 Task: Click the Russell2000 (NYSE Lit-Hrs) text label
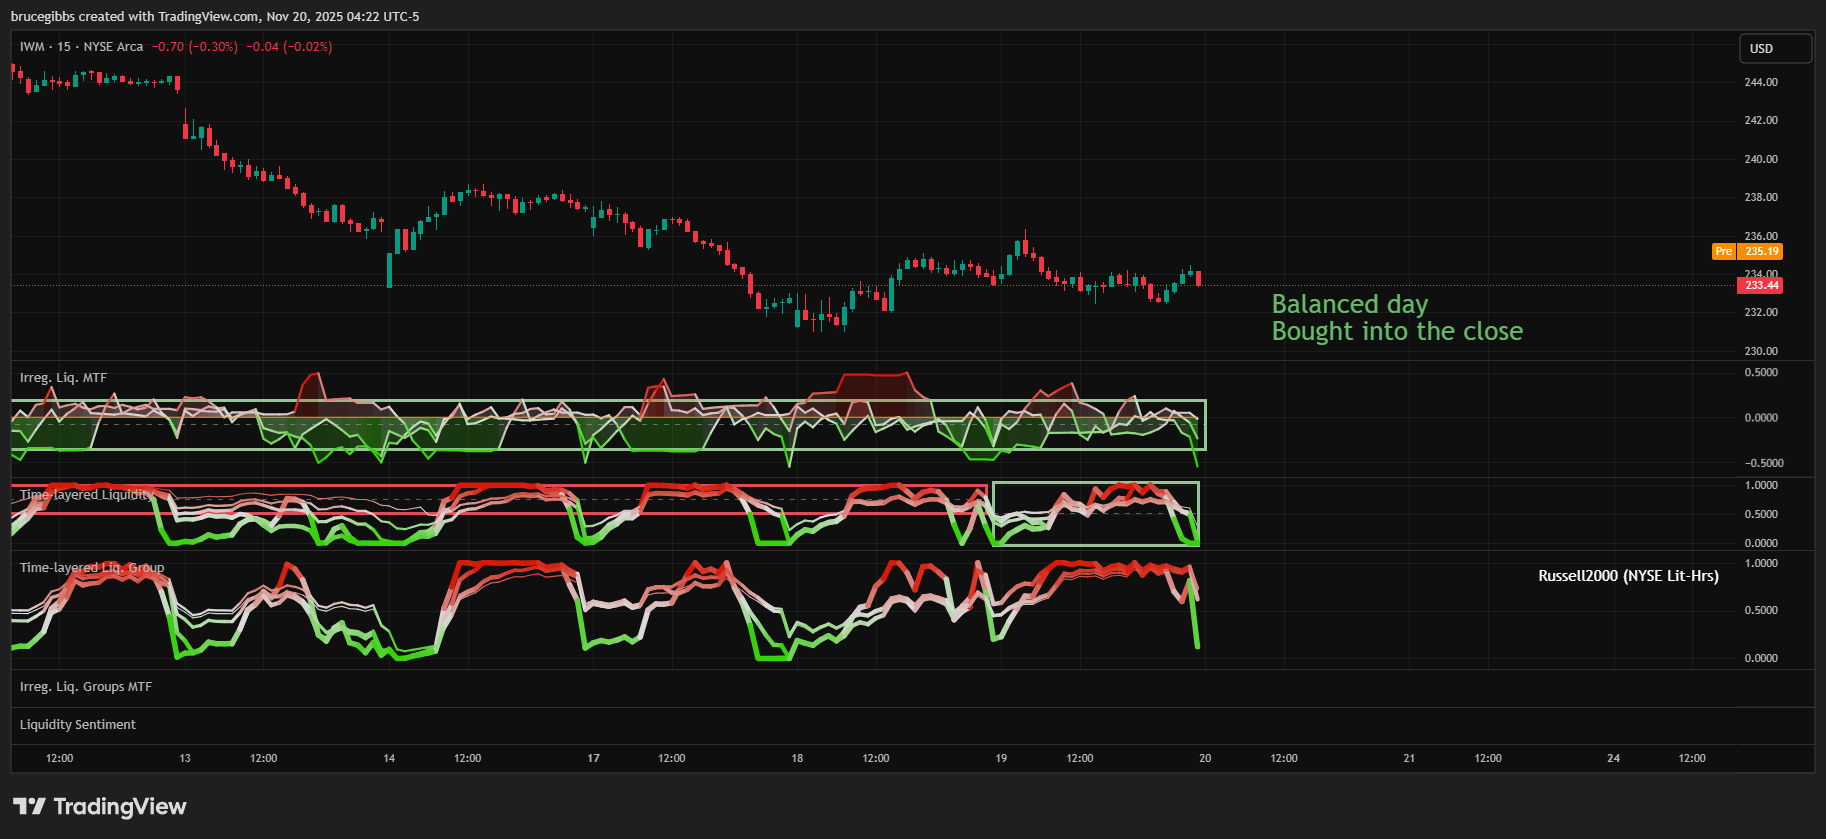1627,576
